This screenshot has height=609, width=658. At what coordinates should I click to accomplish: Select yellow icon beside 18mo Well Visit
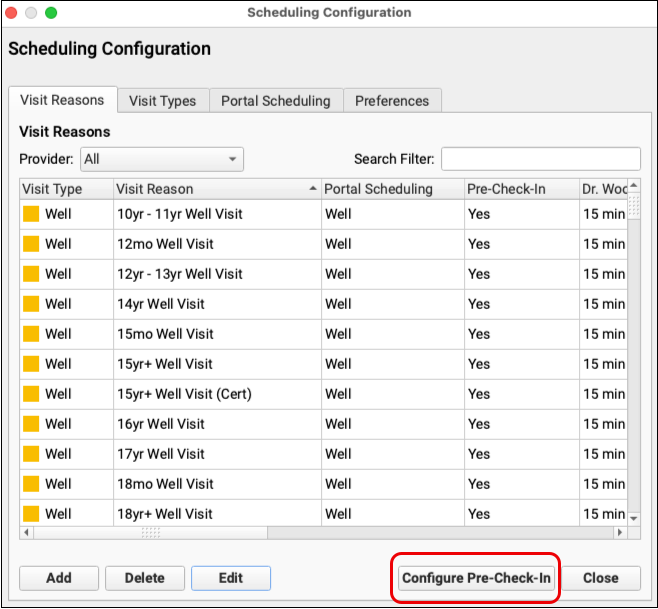[x=31, y=484]
